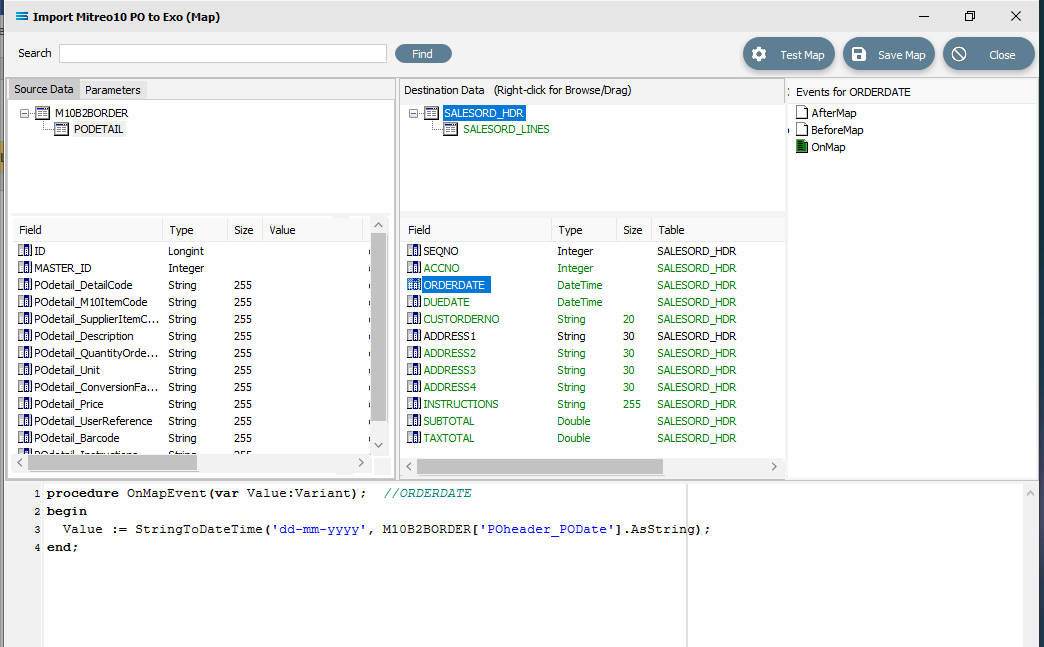Open the Parameters tab

113,90
